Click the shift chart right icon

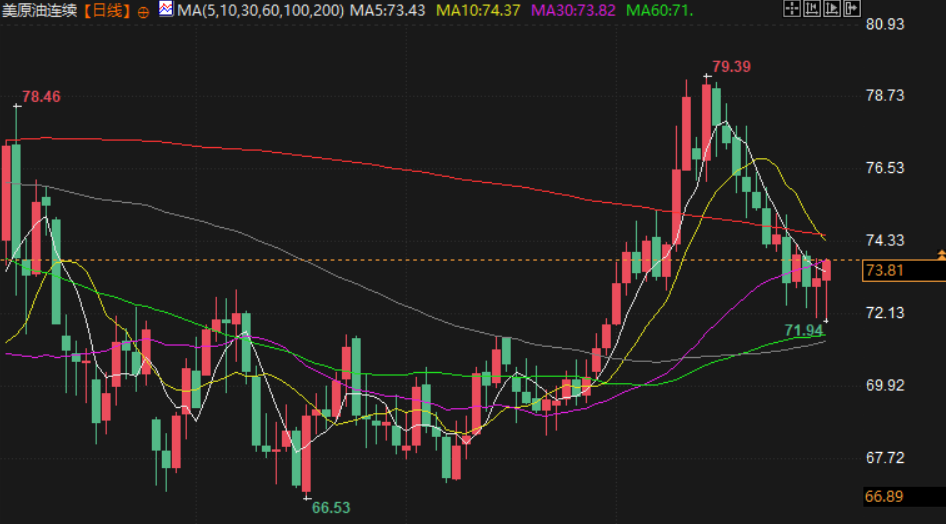tap(831, 8)
